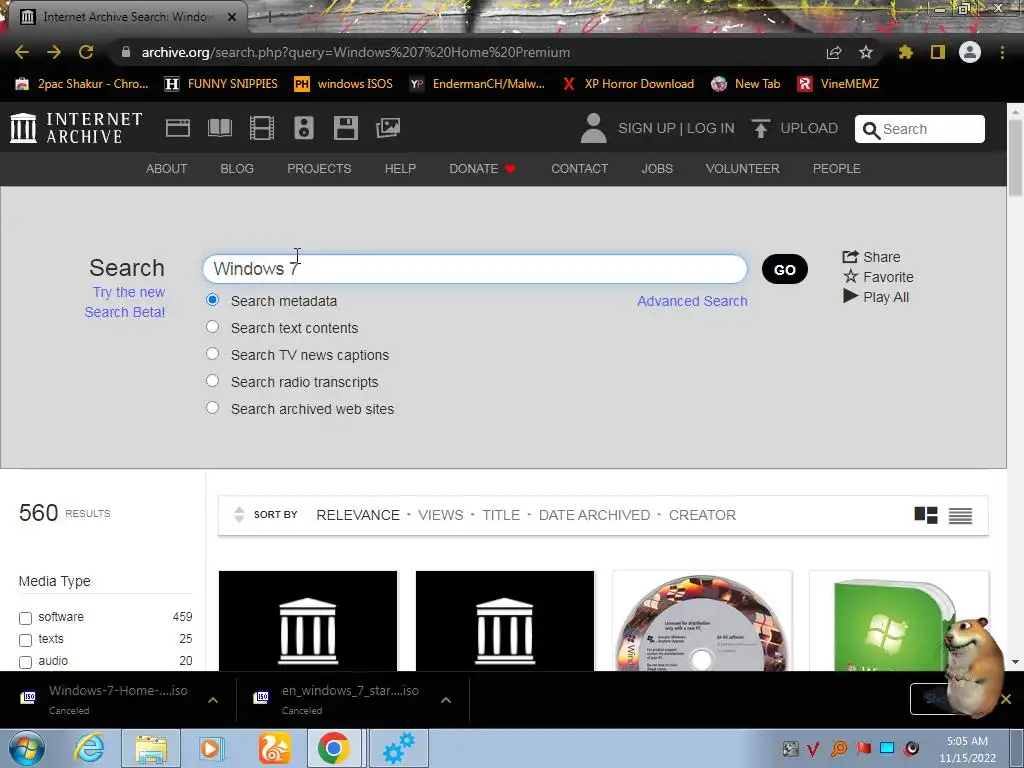Click LOG IN link
Image resolution: width=1024 pixels, height=768 pixels.
tap(711, 128)
